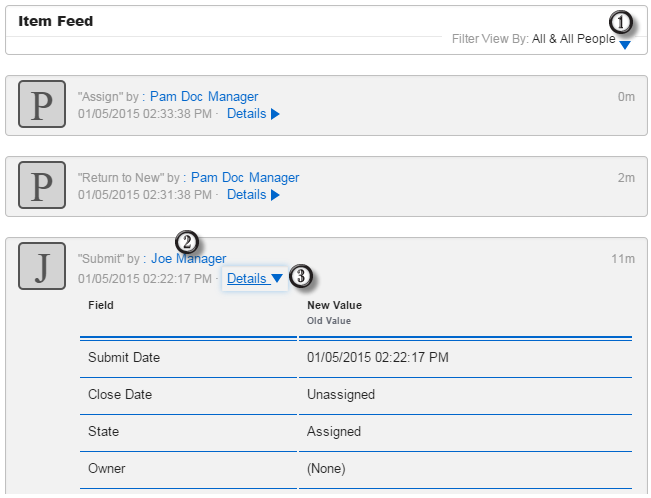Click the Item Feed panel title
This screenshot has width=651, height=498.
56,21
